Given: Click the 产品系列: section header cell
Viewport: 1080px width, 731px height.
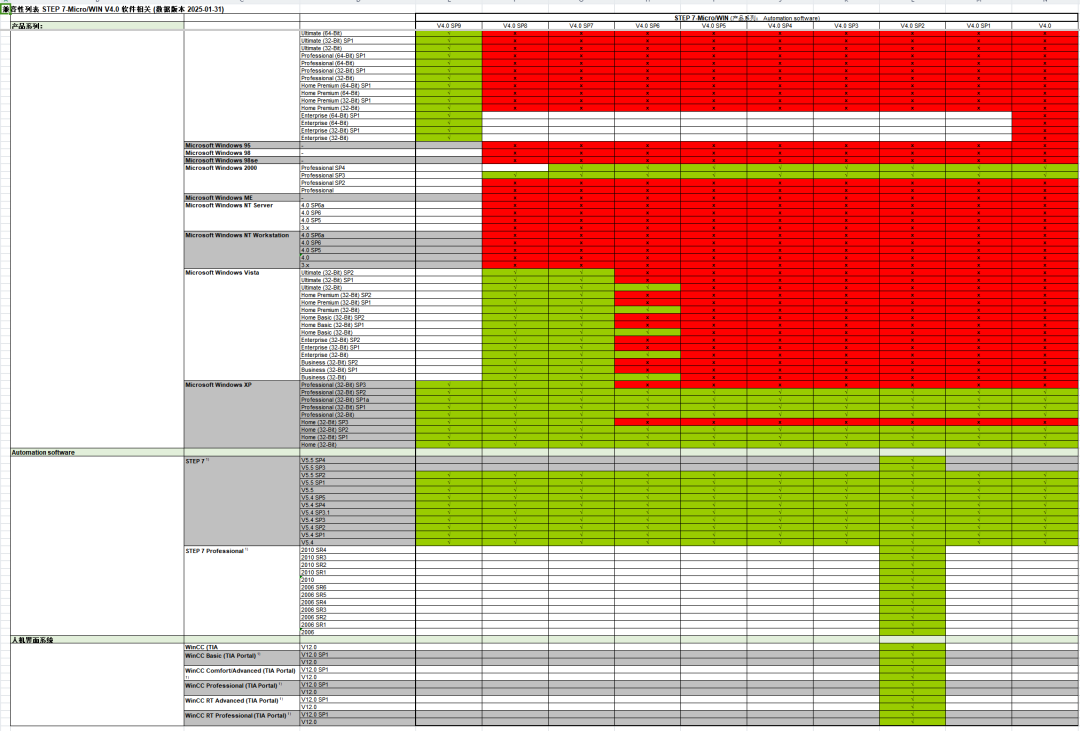Looking at the screenshot, I should [x=97, y=25].
